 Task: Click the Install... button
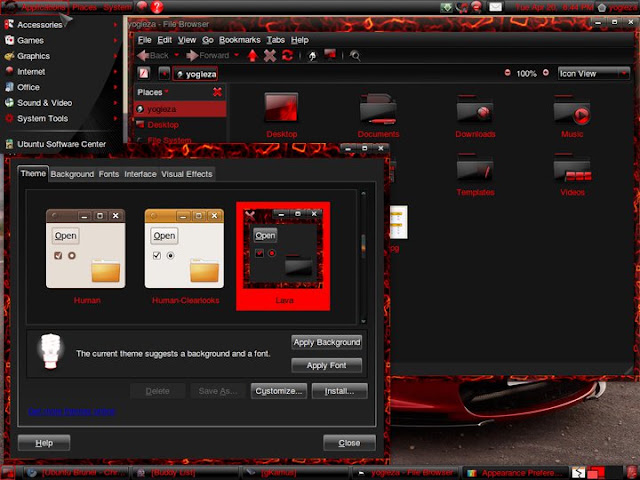tap(340, 391)
